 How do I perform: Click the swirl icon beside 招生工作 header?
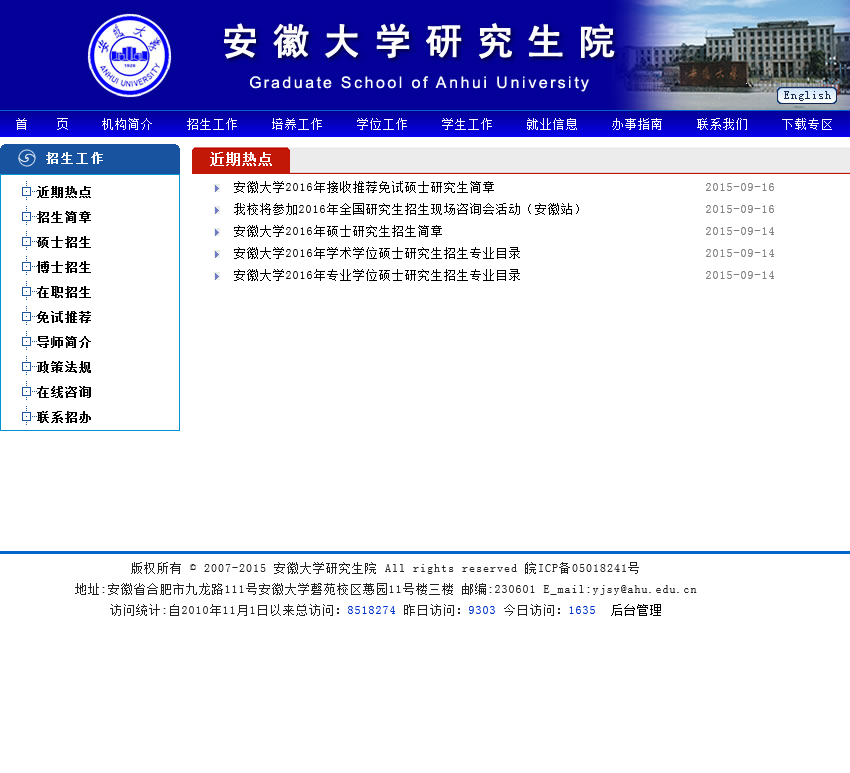point(27,158)
